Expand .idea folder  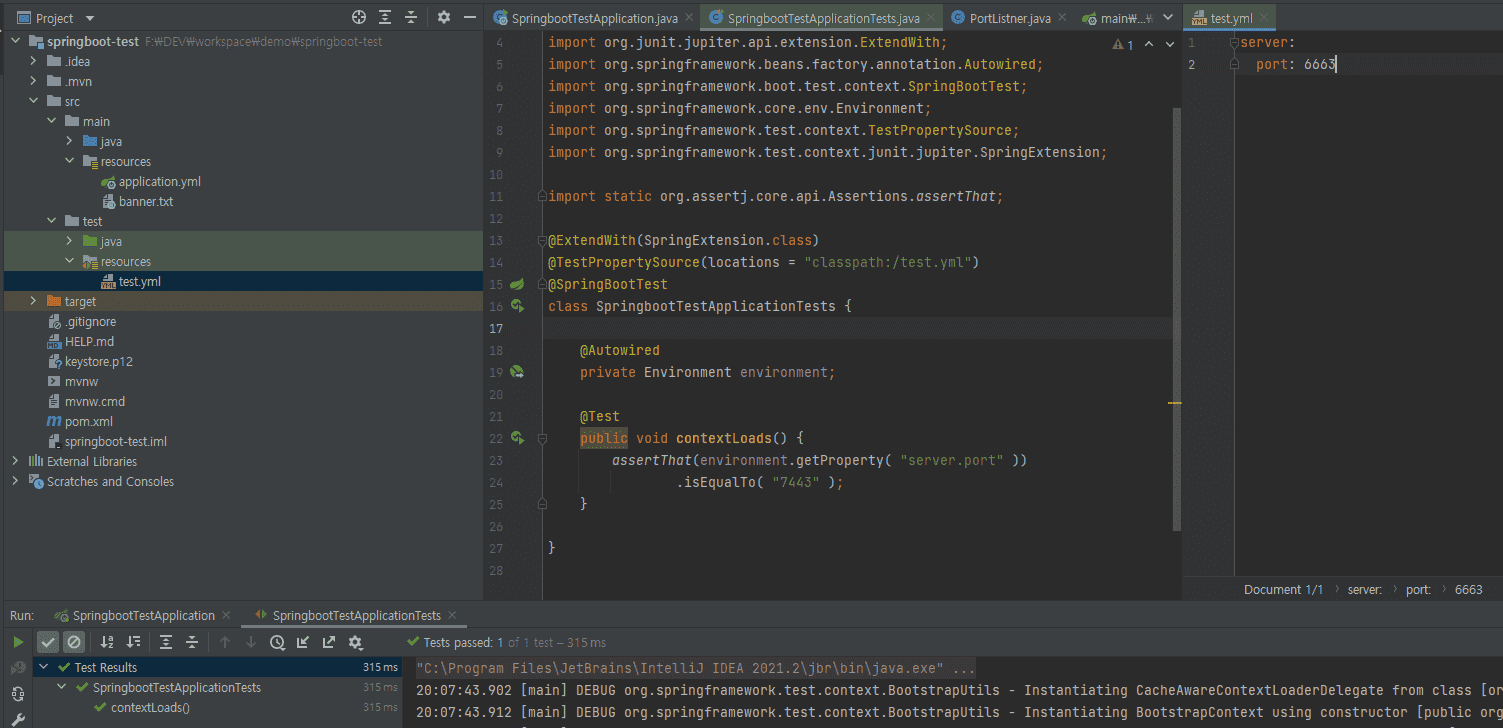click(x=33, y=62)
